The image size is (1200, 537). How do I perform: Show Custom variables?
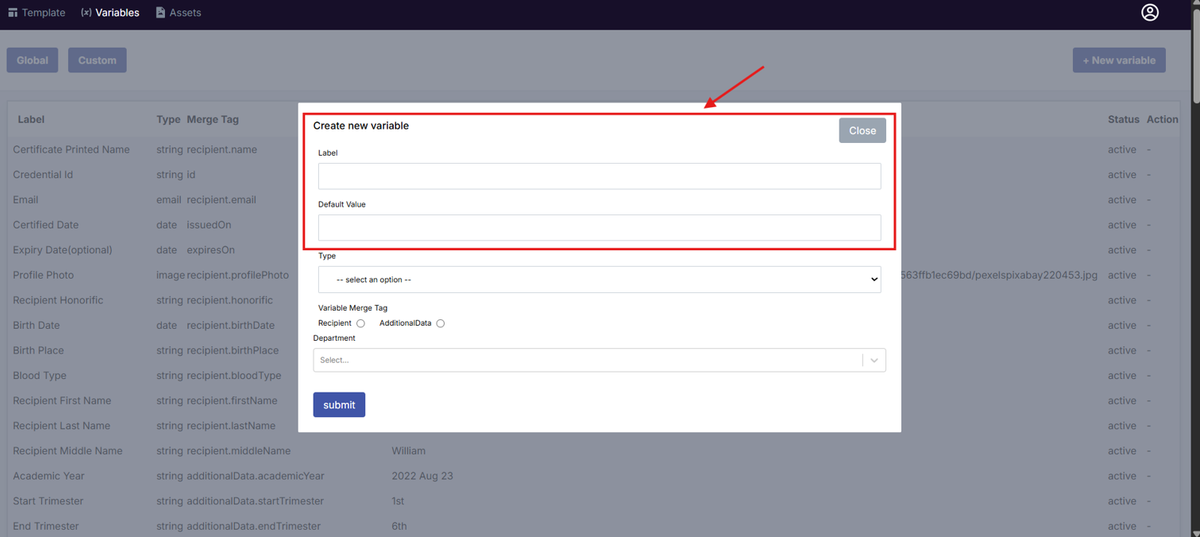pos(97,60)
